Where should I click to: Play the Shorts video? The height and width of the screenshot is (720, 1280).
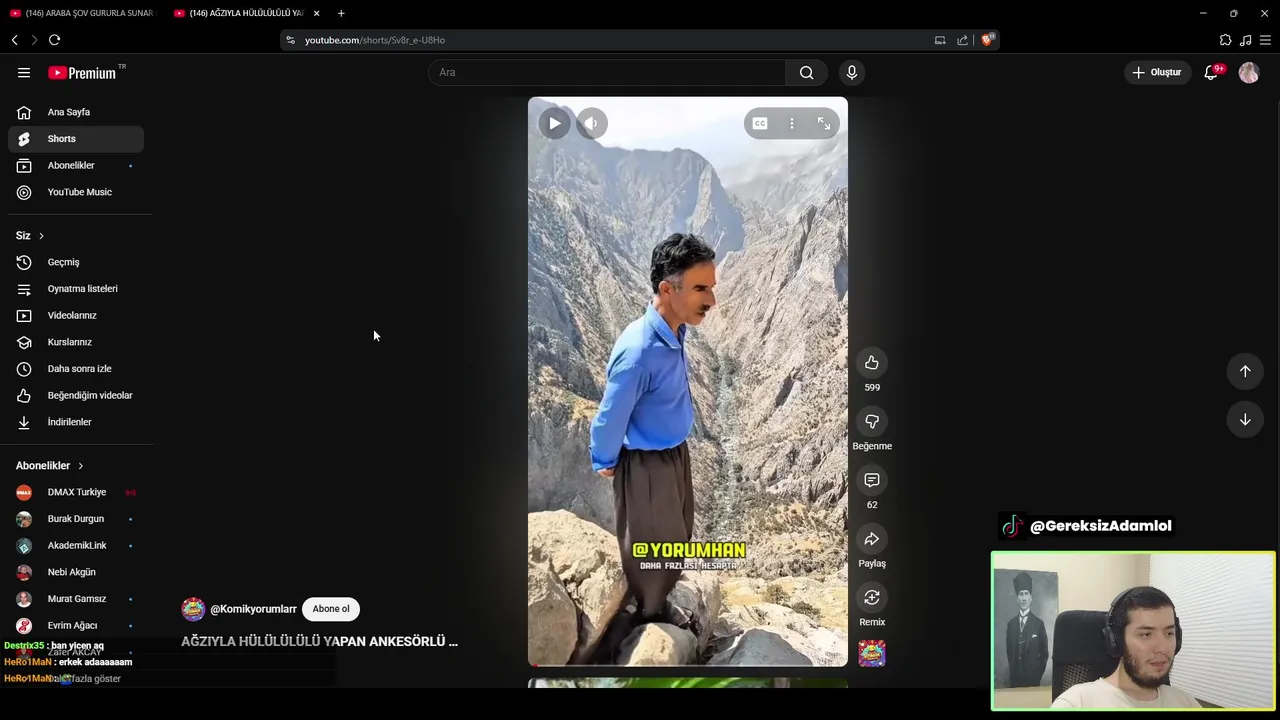554,123
